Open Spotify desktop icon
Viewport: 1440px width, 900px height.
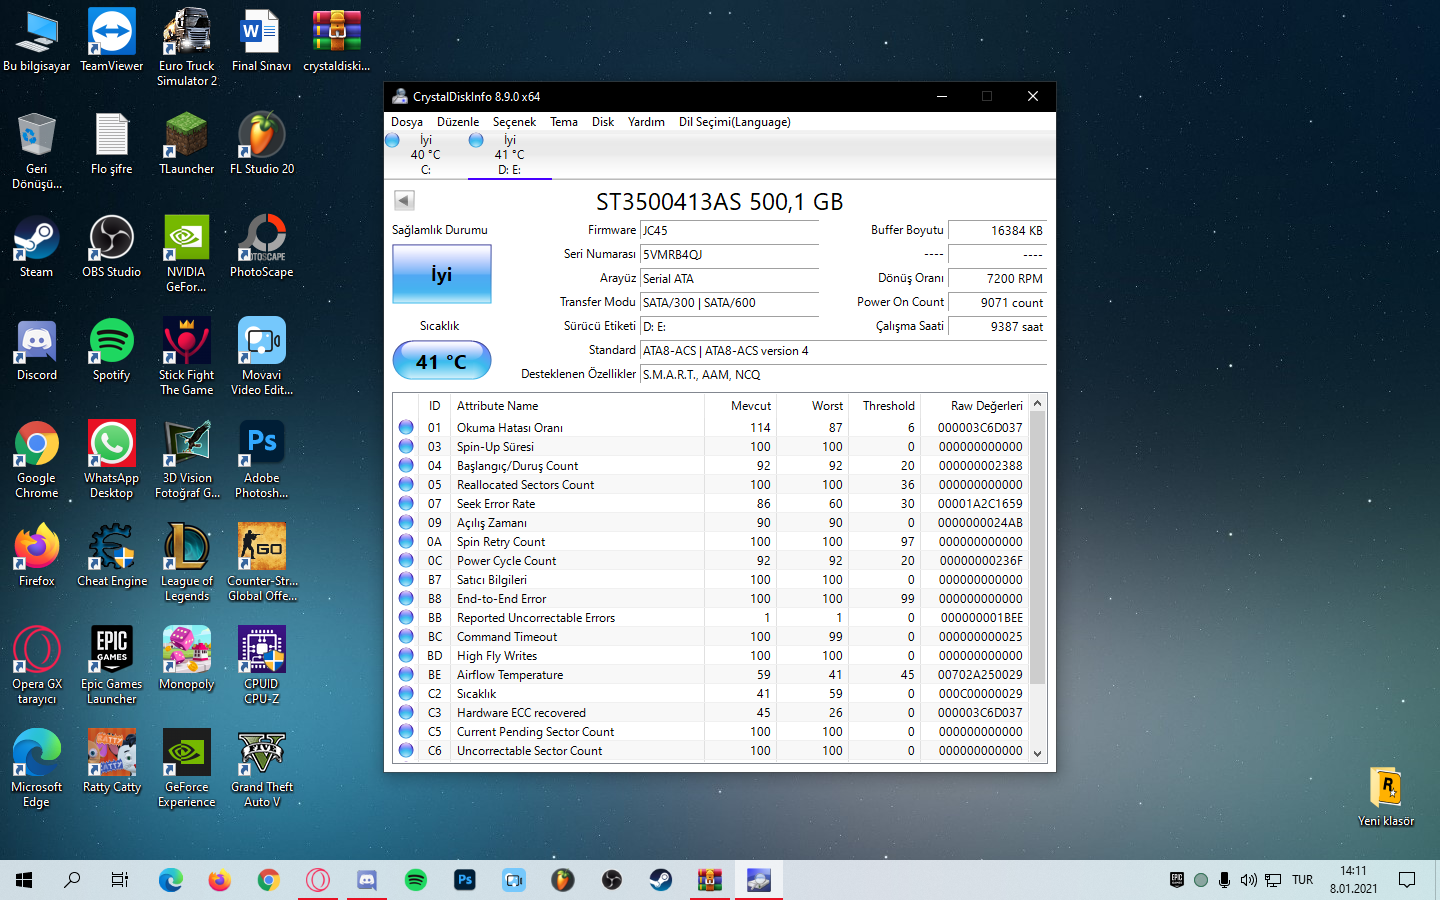pyautogui.click(x=112, y=351)
